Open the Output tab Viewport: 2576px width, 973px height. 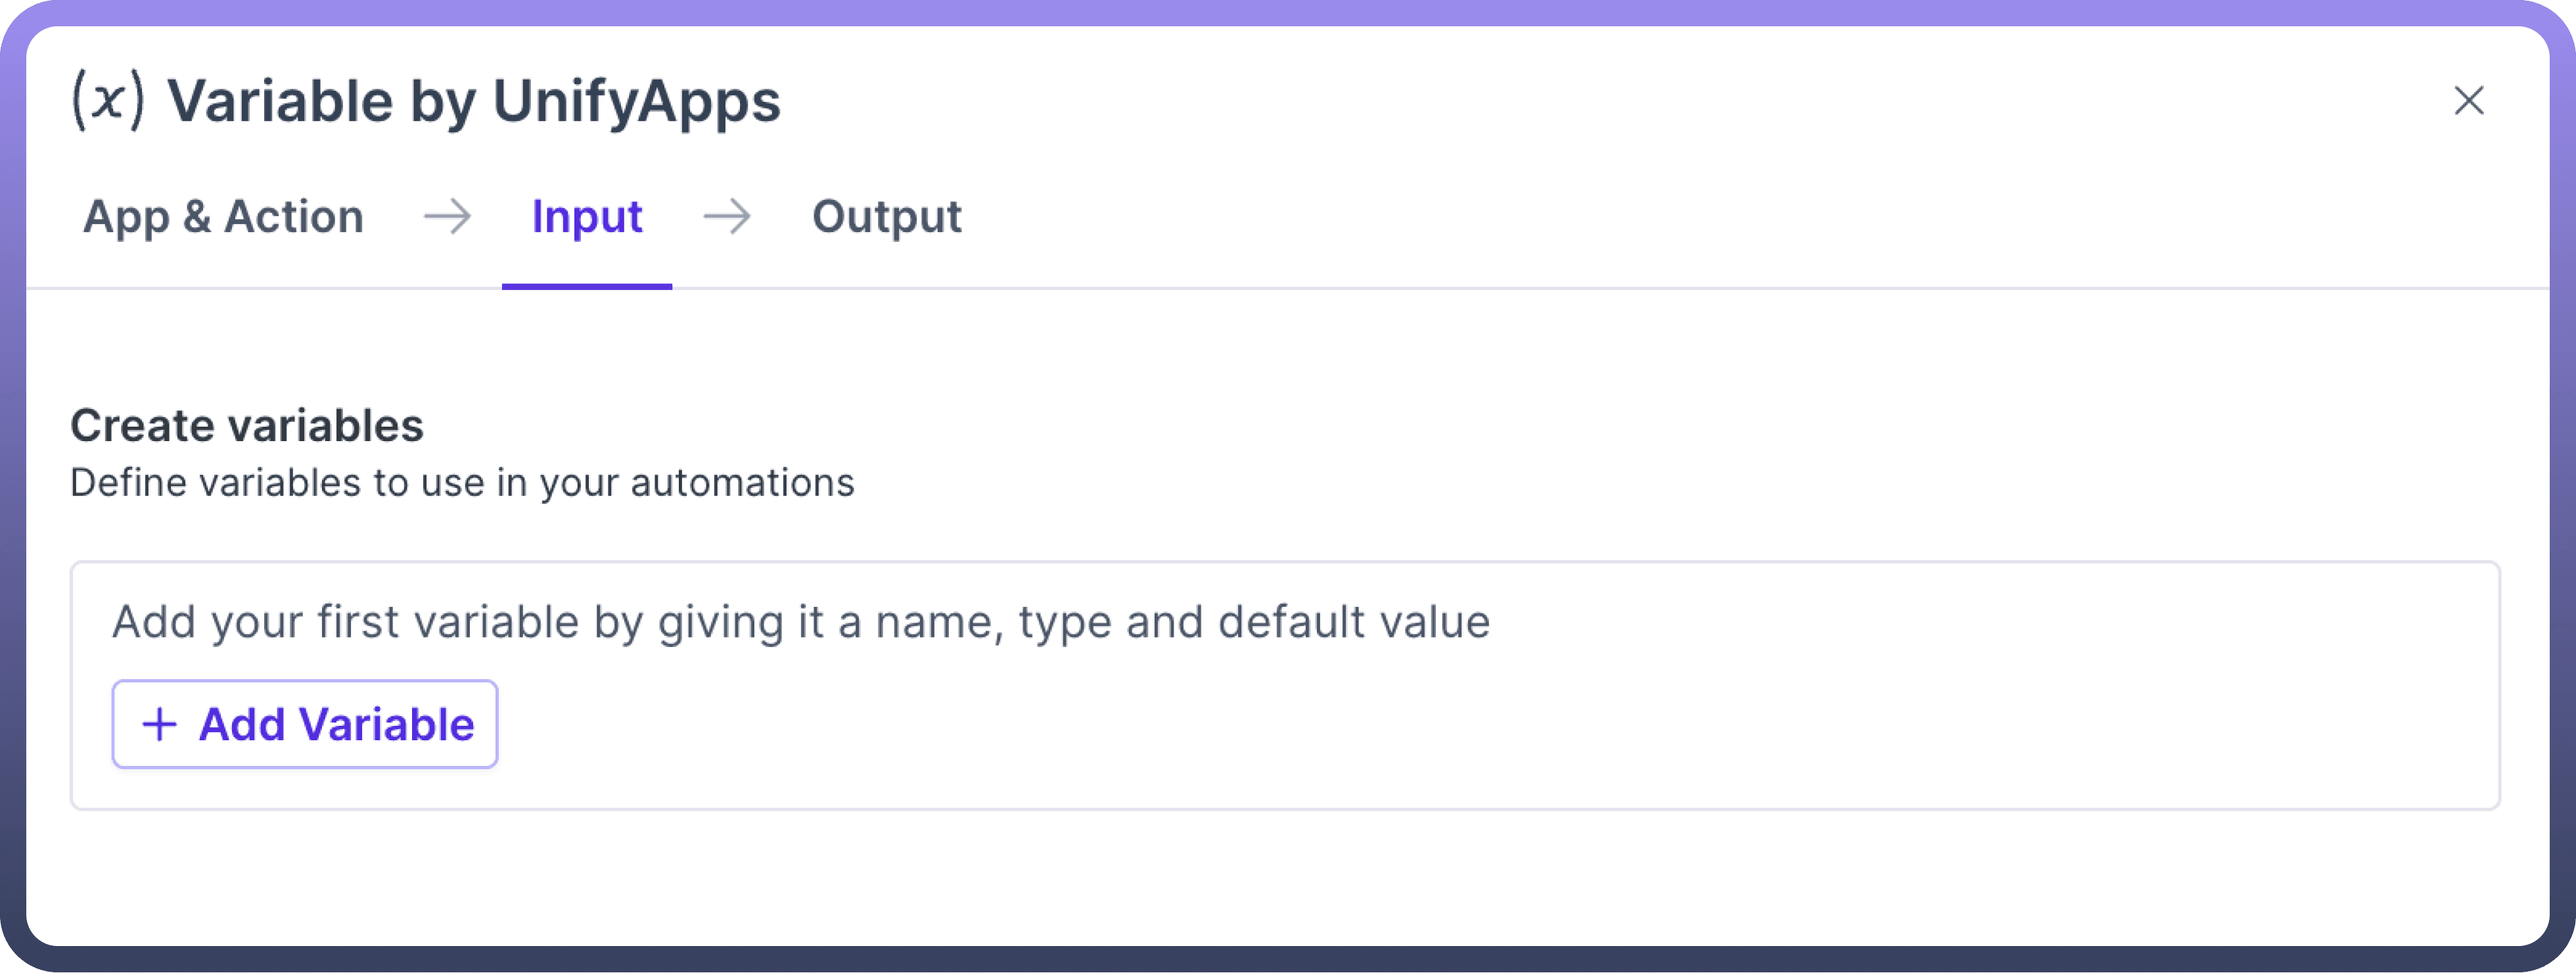pyautogui.click(x=886, y=216)
